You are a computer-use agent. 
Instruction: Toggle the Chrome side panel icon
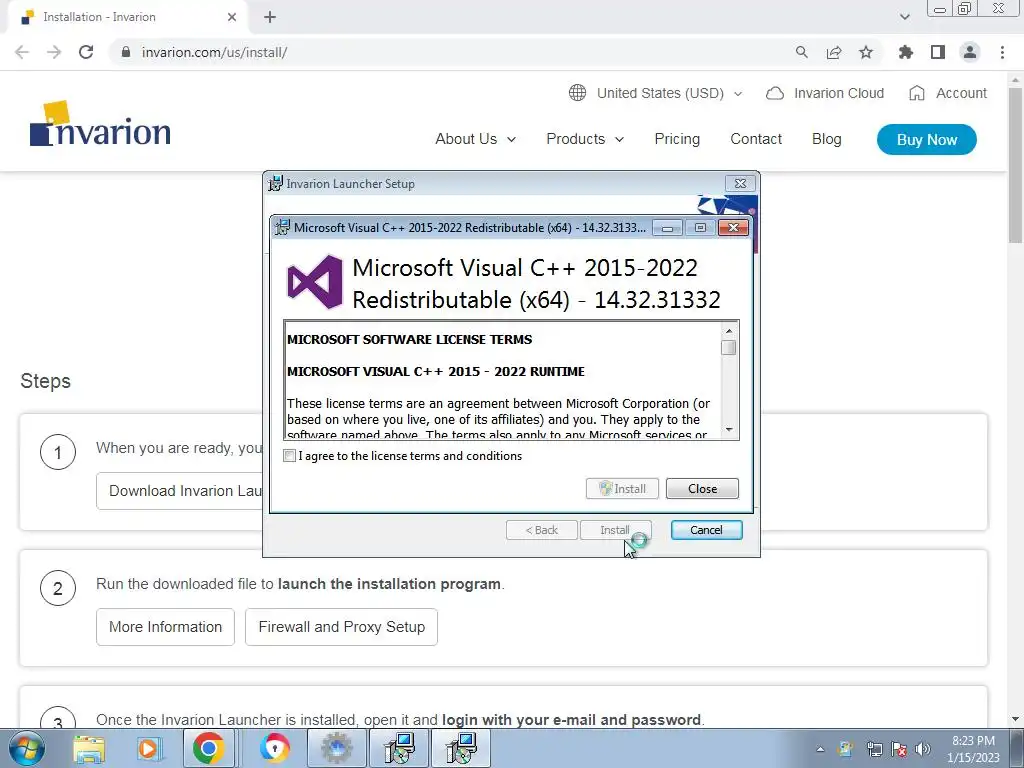coord(938,52)
